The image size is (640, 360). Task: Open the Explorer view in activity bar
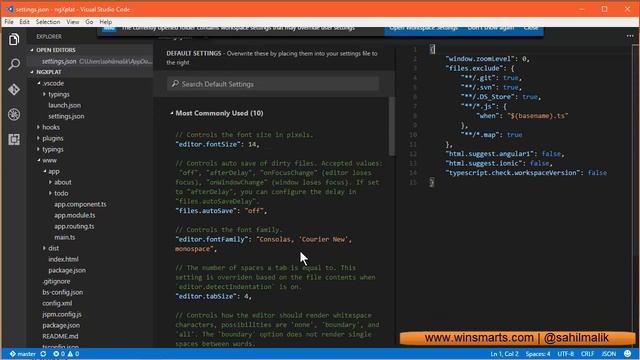pos(14,40)
